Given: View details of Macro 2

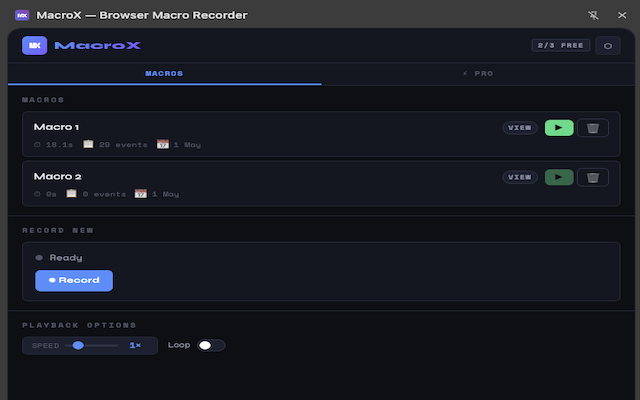Looking at the screenshot, I should point(520,177).
